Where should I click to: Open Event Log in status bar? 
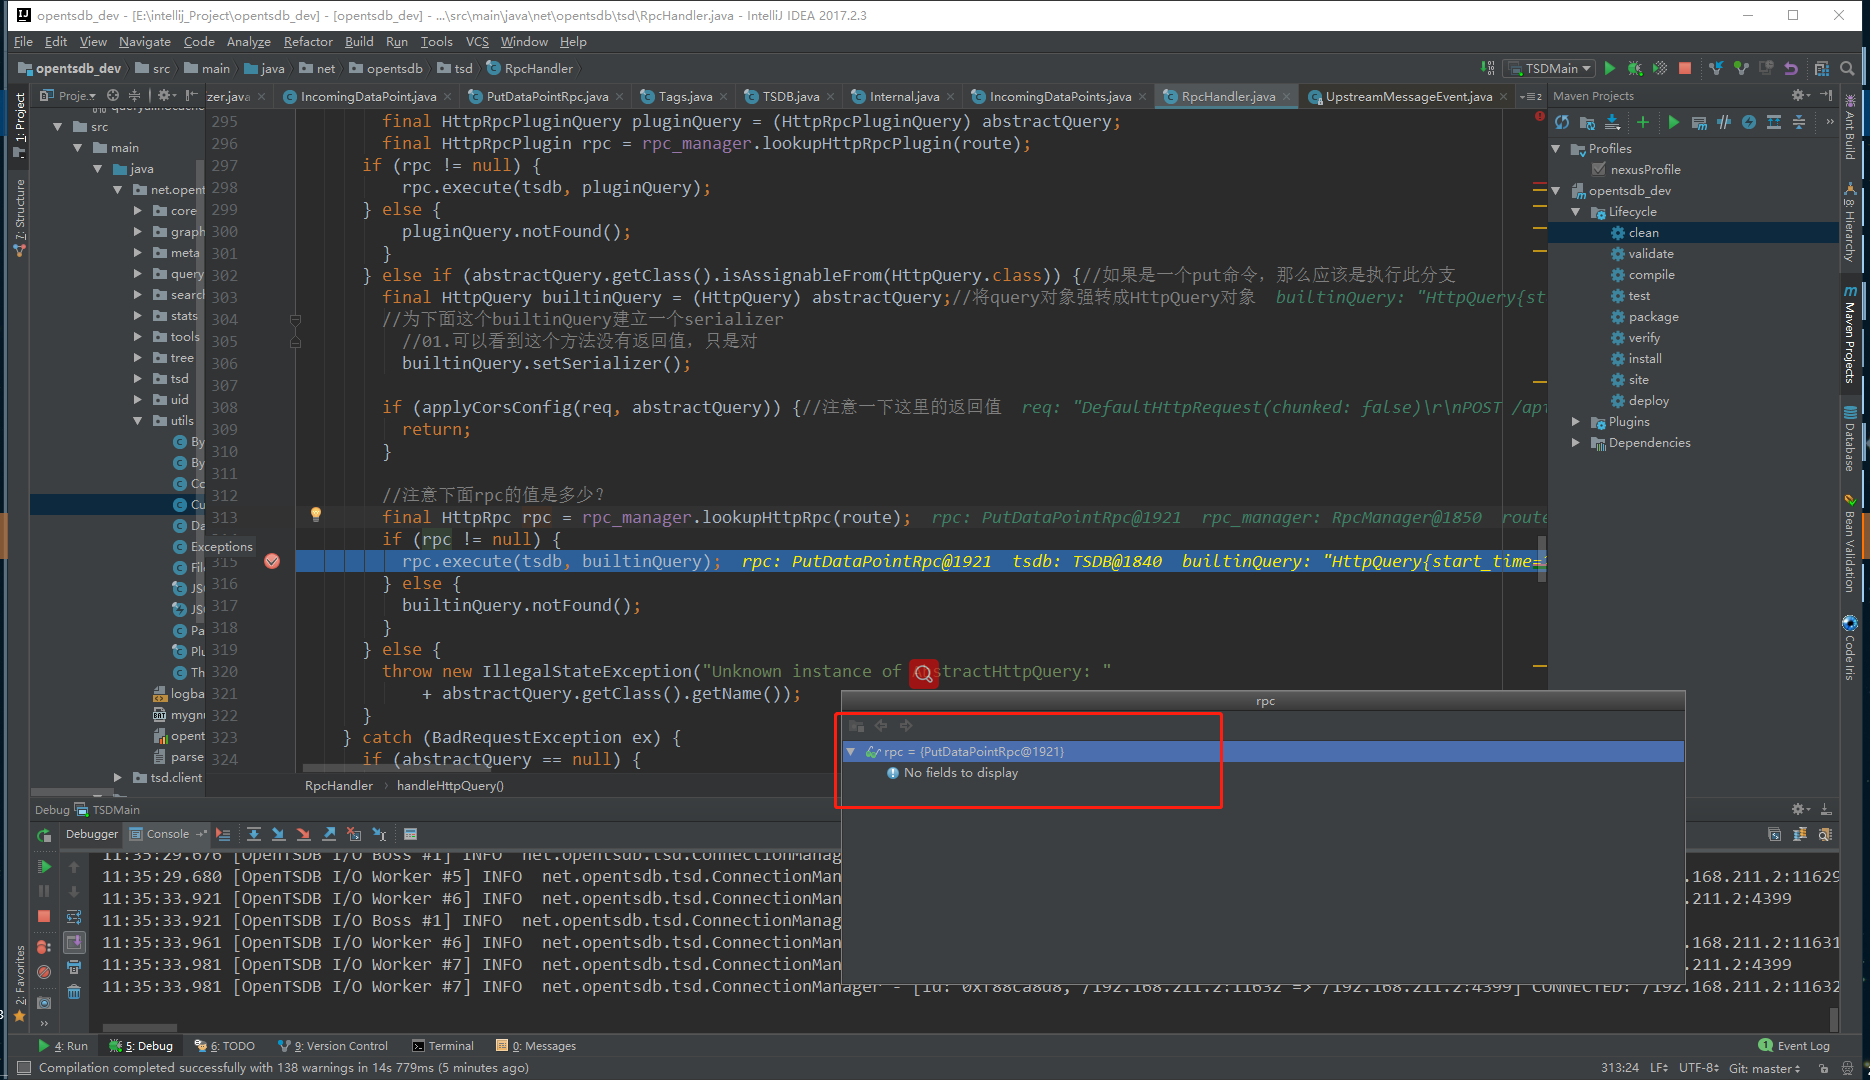[1794, 1046]
